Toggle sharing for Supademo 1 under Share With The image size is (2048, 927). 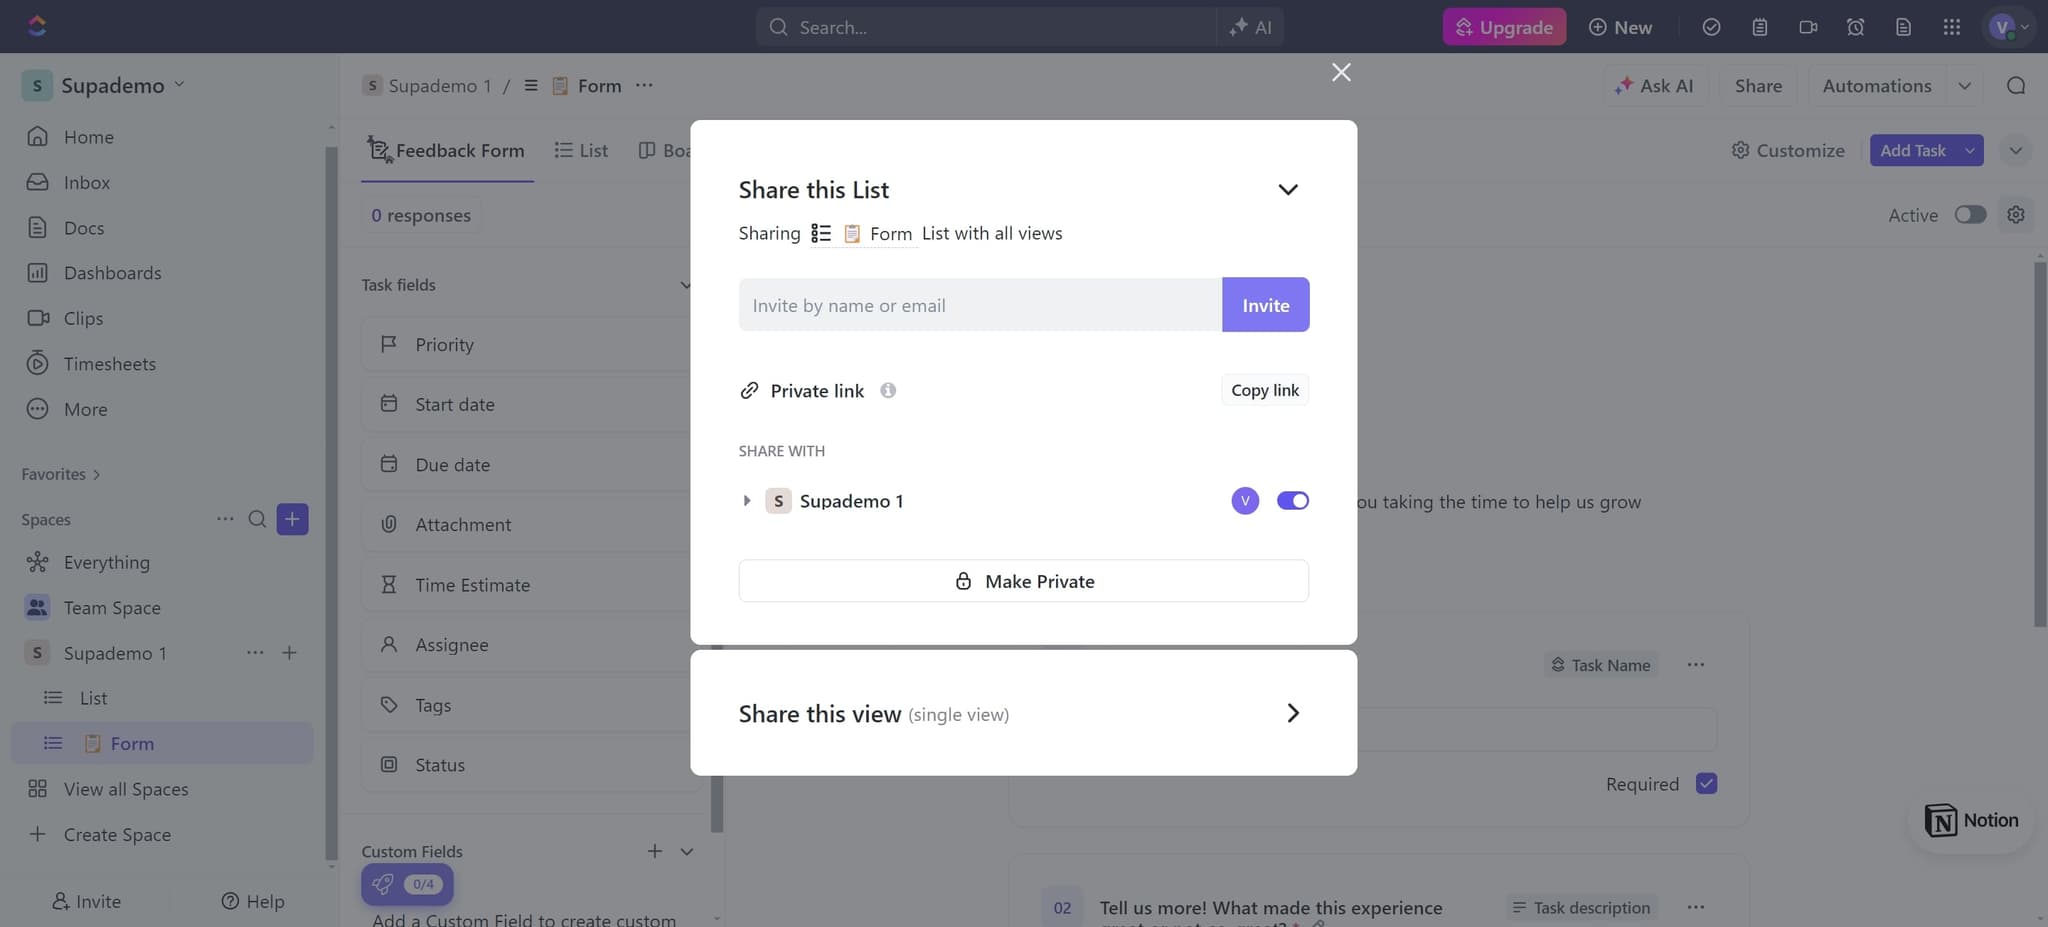[x=1293, y=500]
